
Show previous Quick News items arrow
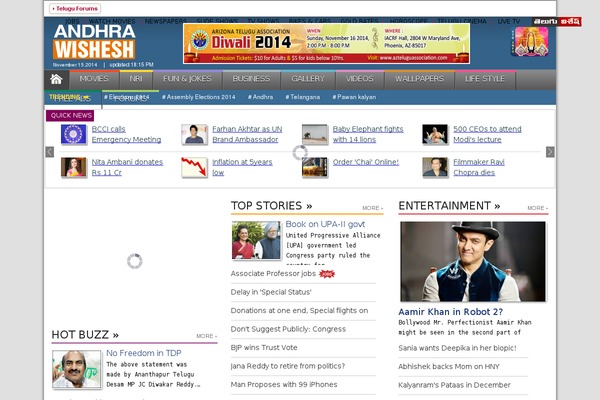tap(50, 152)
